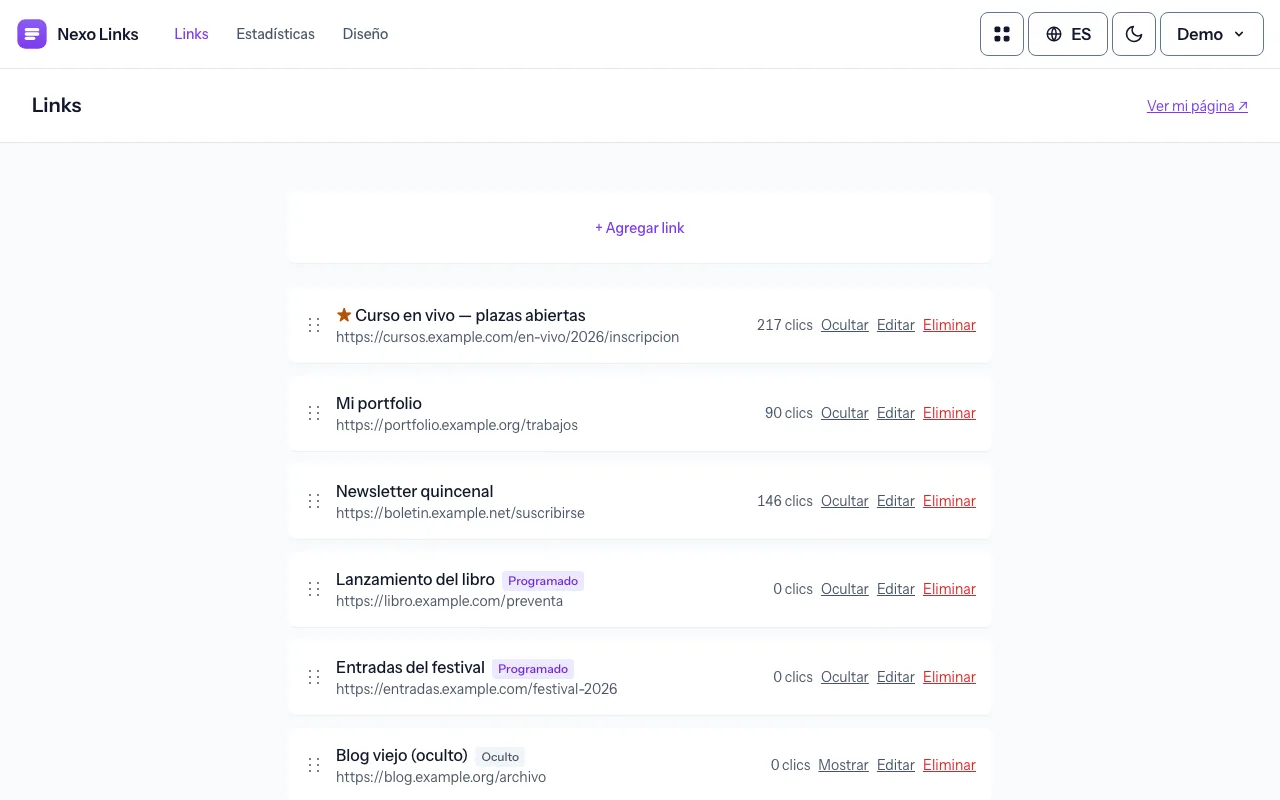Hide the Entradas del festival link
Viewport: 1280px width, 800px height.
click(x=845, y=677)
